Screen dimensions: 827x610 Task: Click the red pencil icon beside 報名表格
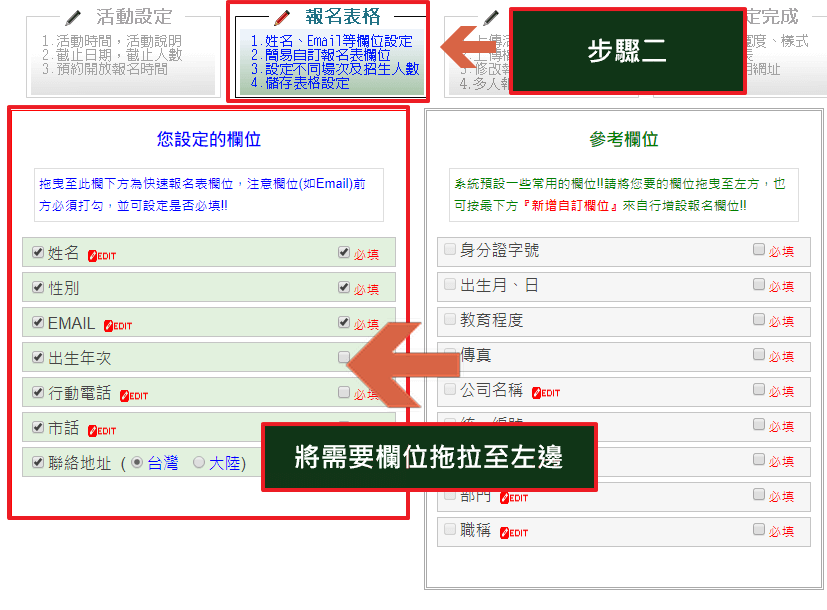tap(282, 17)
